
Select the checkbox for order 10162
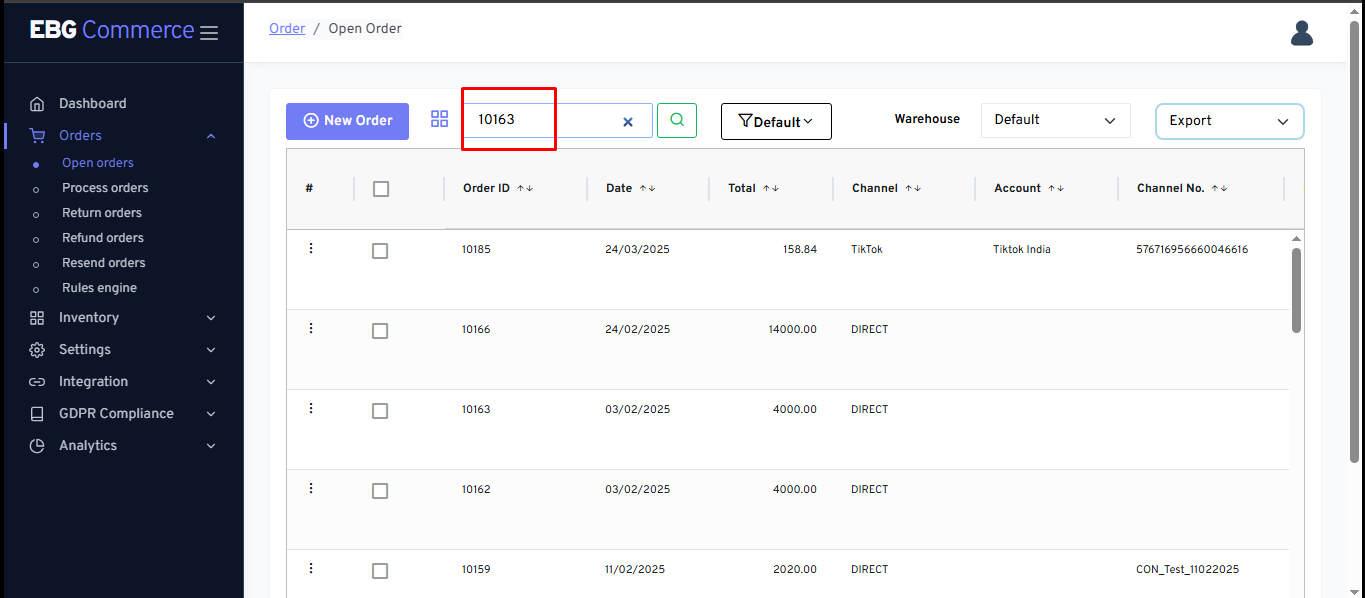(x=380, y=491)
